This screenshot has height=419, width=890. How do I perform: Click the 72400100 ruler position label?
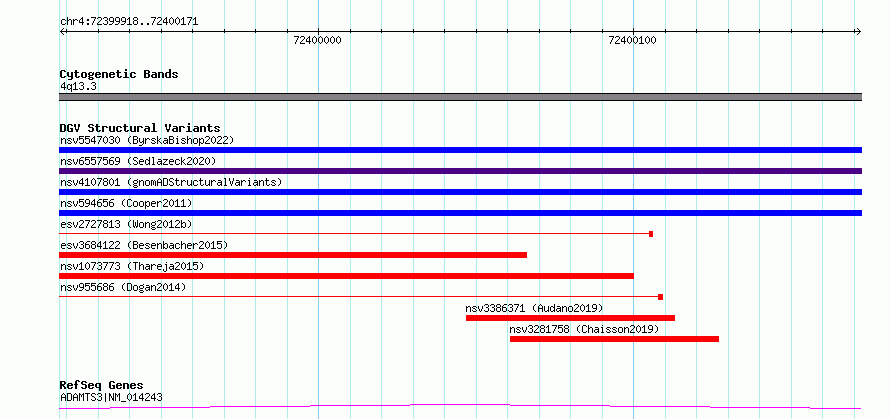pyautogui.click(x=632, y=40)
